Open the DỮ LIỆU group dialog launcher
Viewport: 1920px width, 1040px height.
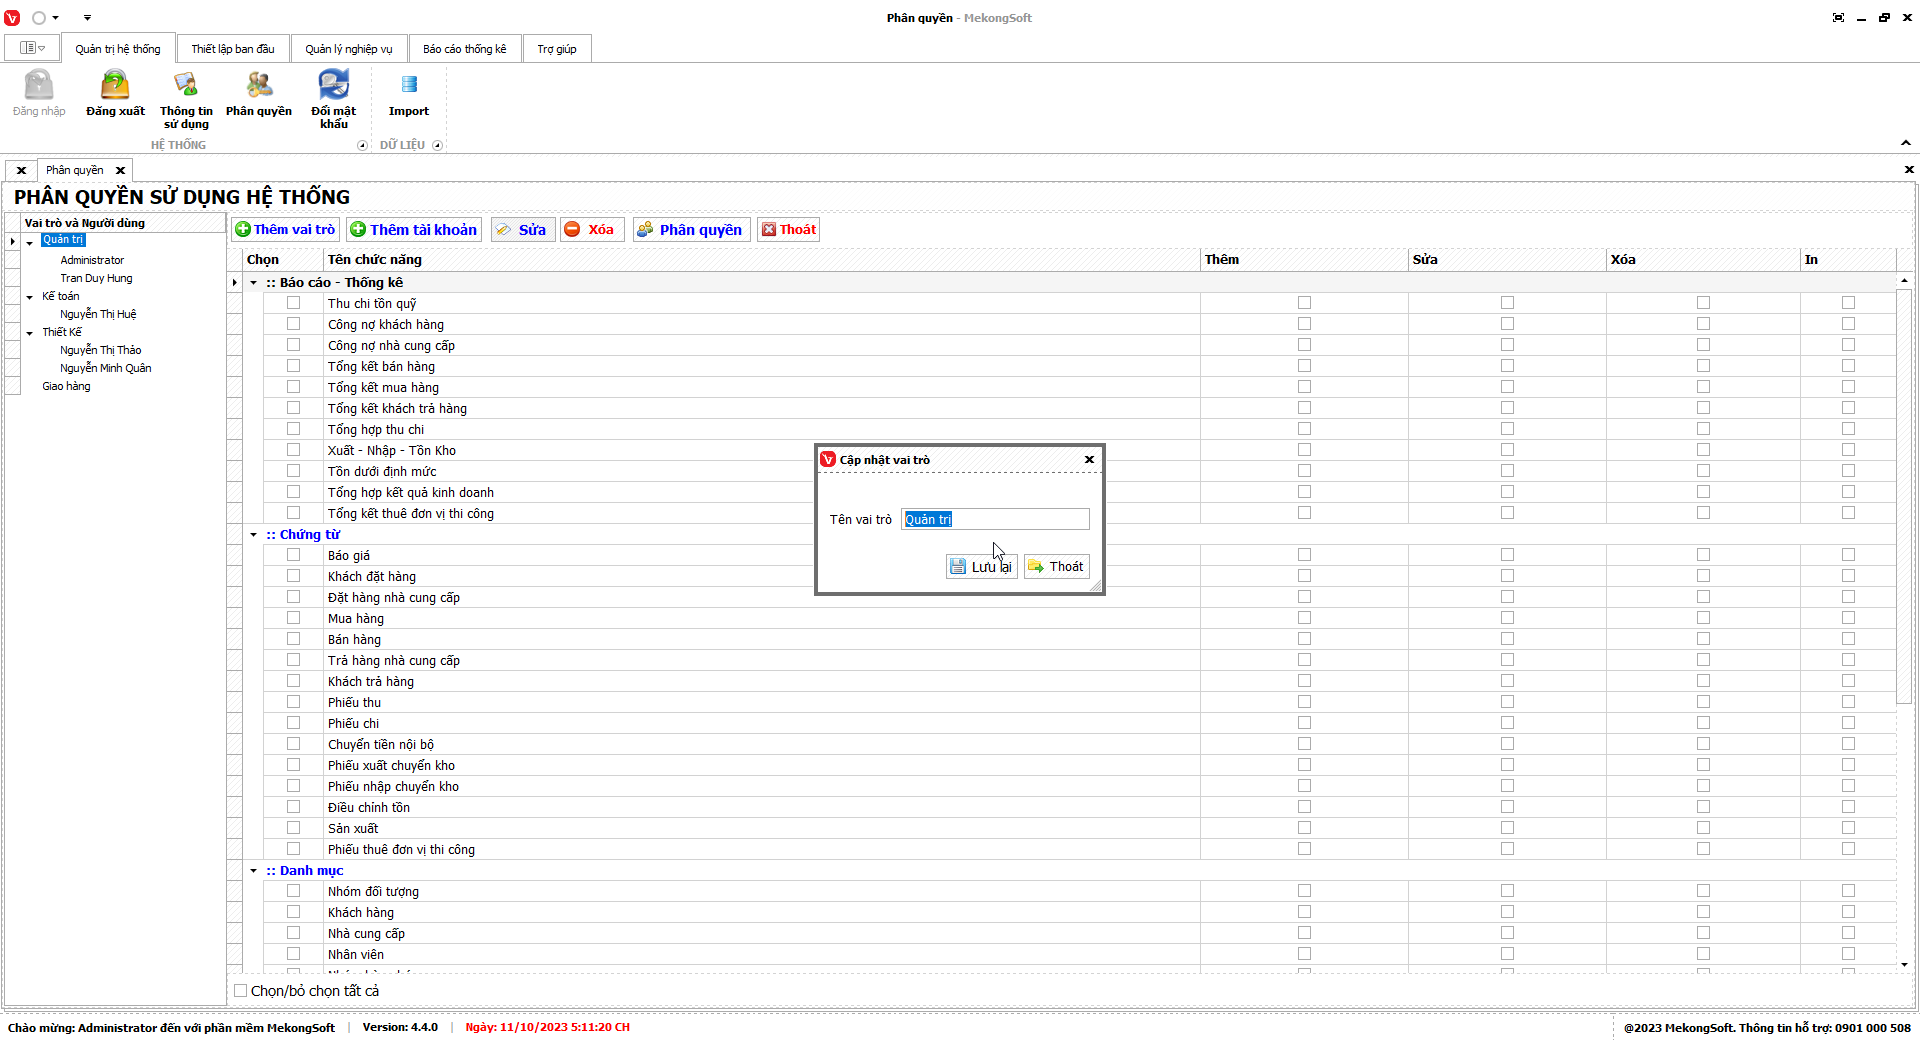pos(437,145)
